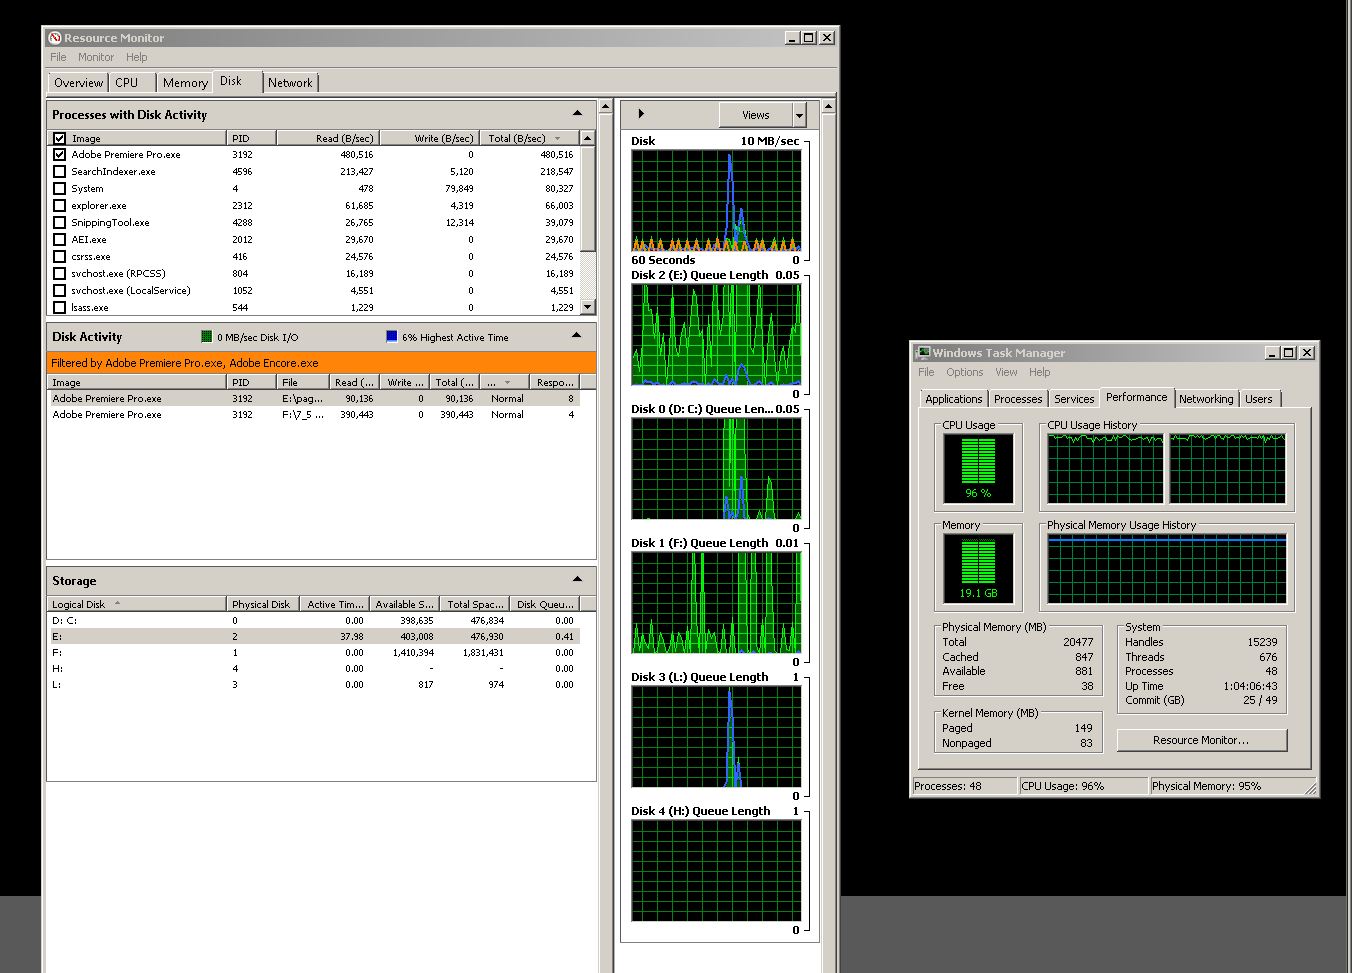
Task: Open the Views dropdown arrow
Action: [x=799, y=115]
